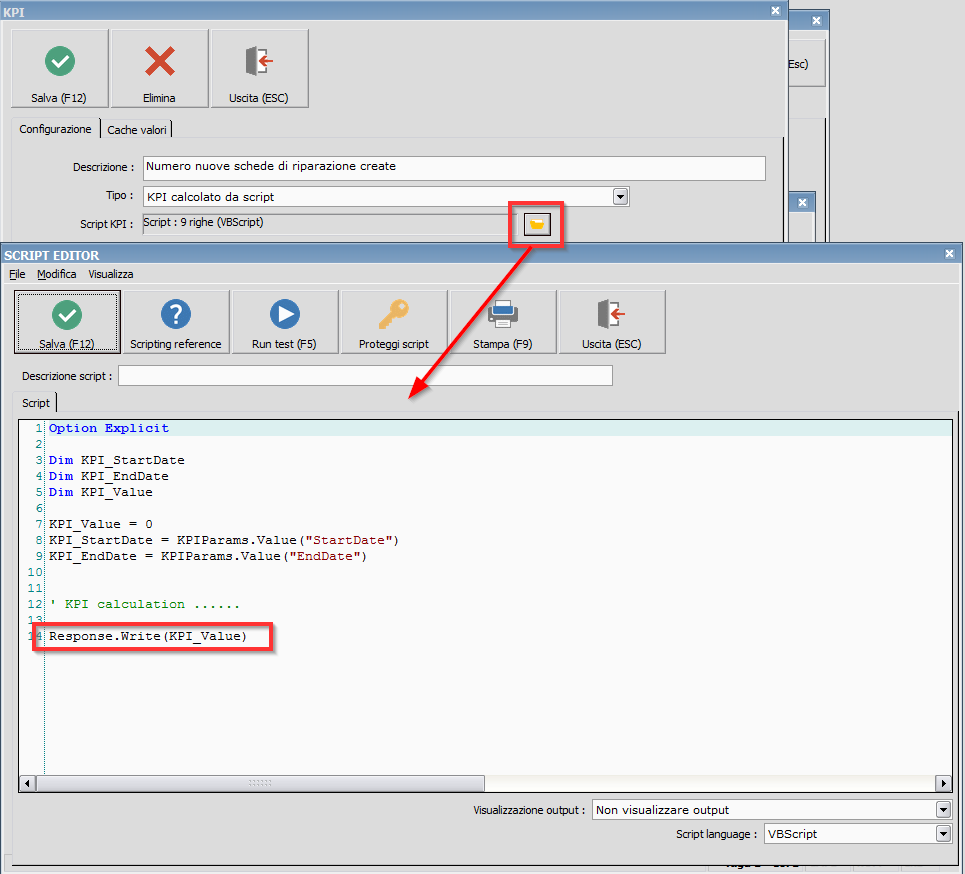965x874 pixels.
Task: Switch to the Cache valori tab
Action: click(138, 130)
